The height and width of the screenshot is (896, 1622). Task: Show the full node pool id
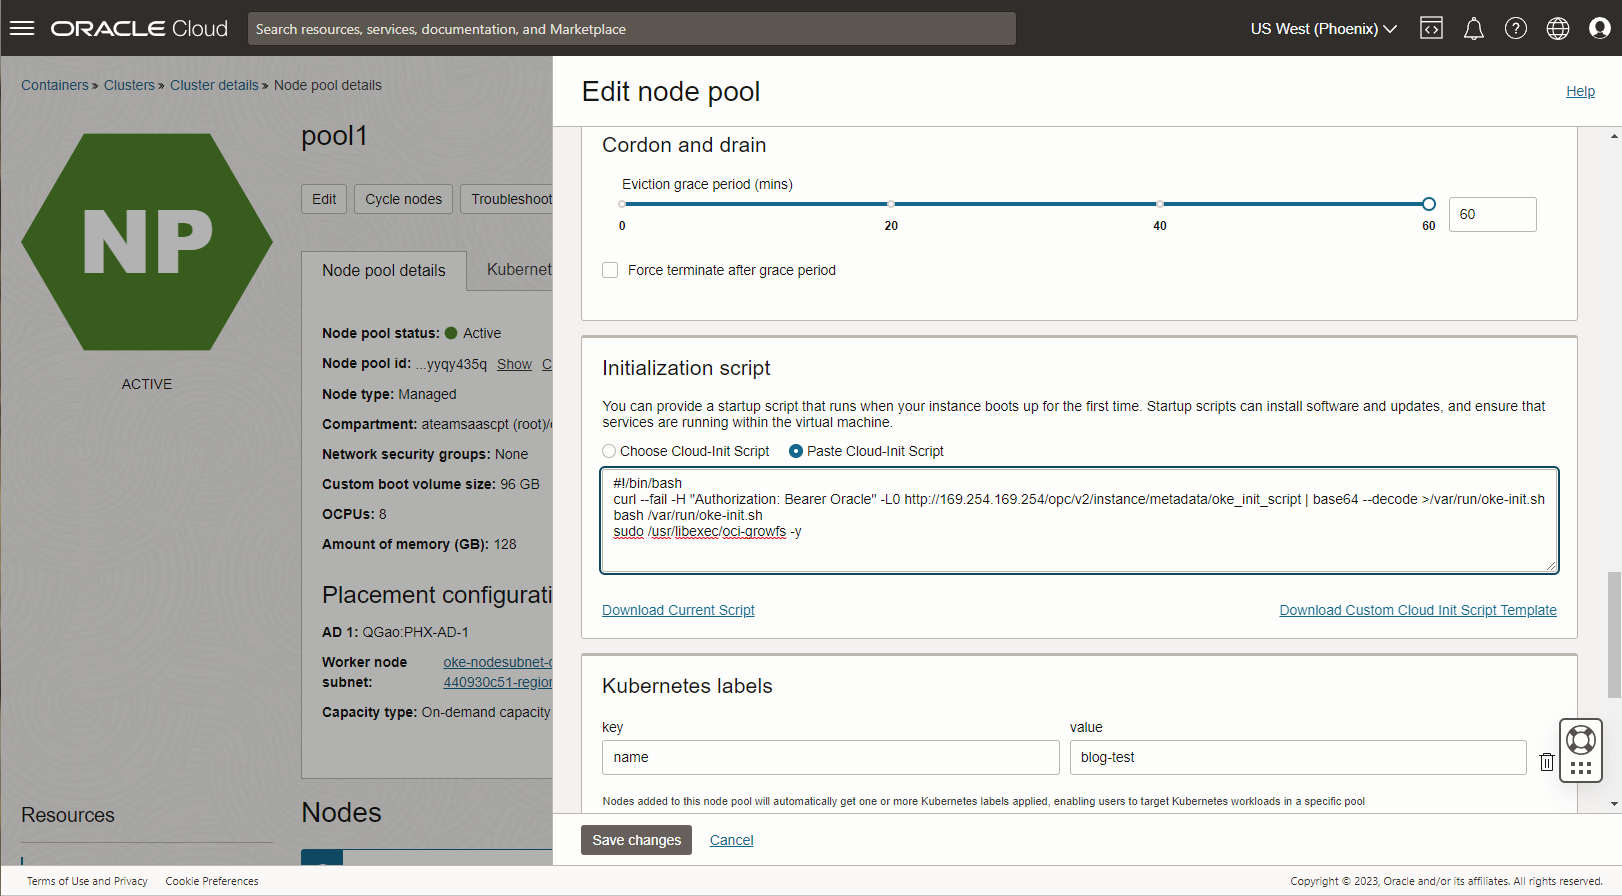point(514,364)
